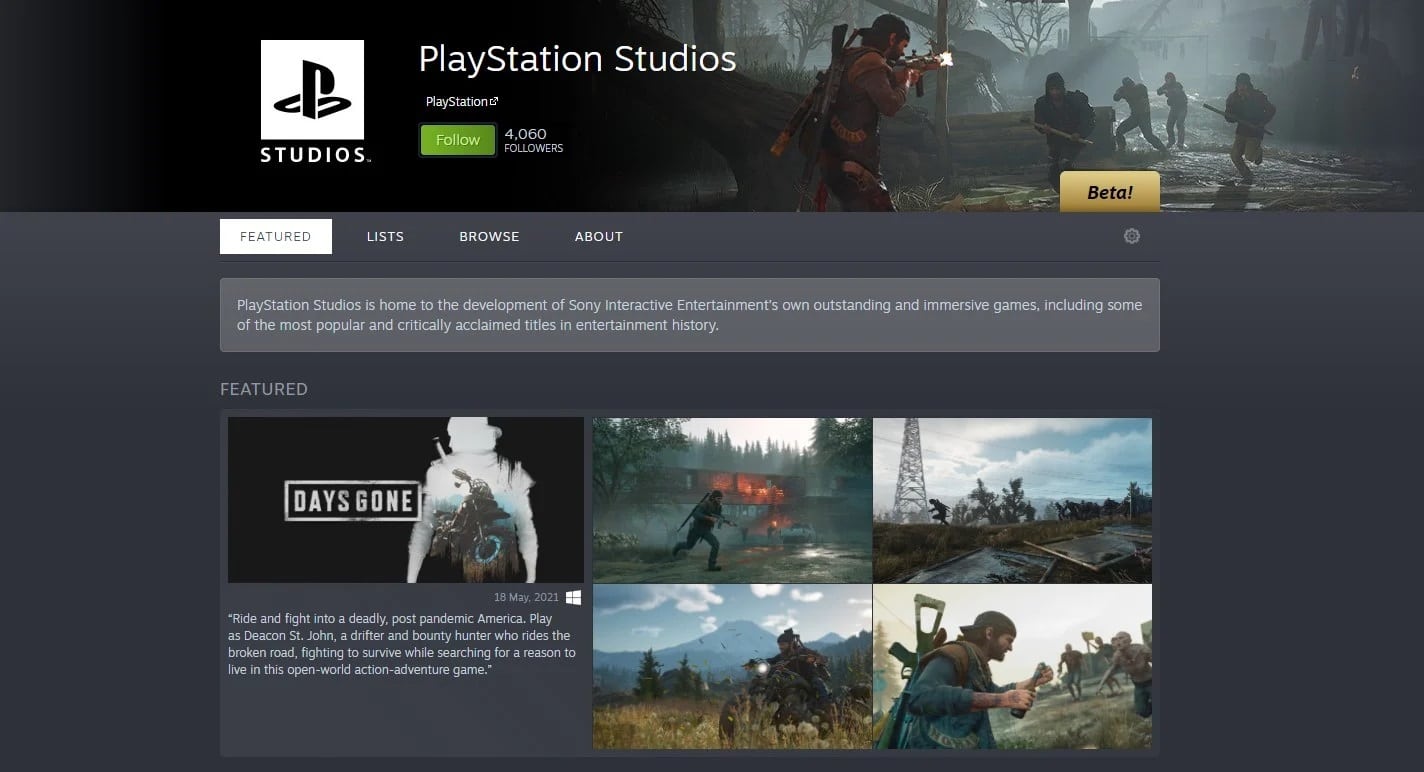Open the Days Gone capsule image
Image resolution: width=1424 pixels, height=772 pixels.
[x=406, y=500]
